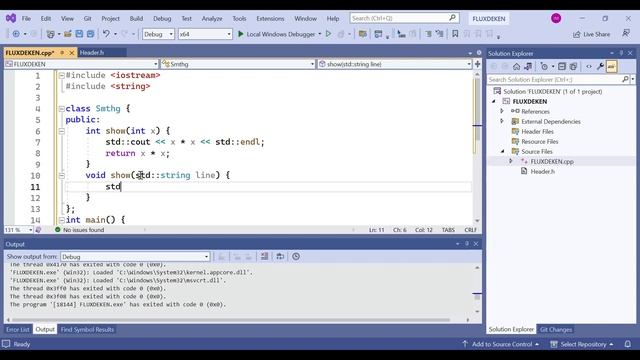Open the FLUXDEKEN project scope dropdown
Image resolution: width=640 pixels, height=360 pixels.
pos(81,64)
